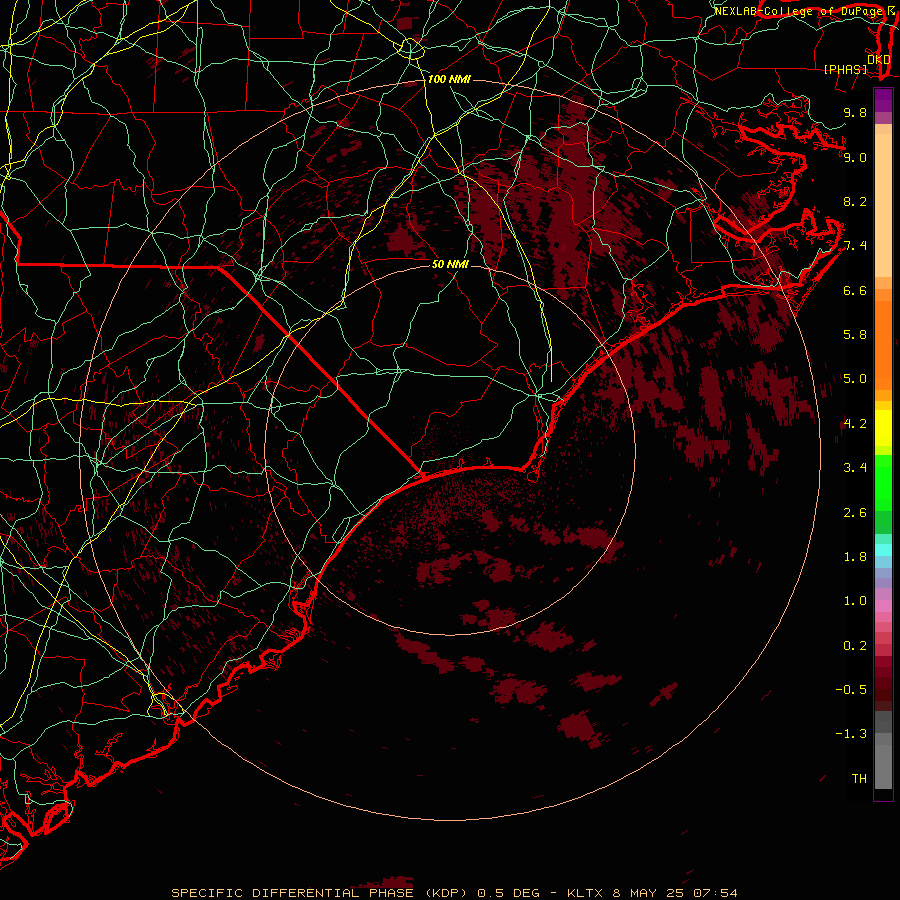900x900 pixels.
Task: Click the 3.4 scale value
Action: (855, 468)
